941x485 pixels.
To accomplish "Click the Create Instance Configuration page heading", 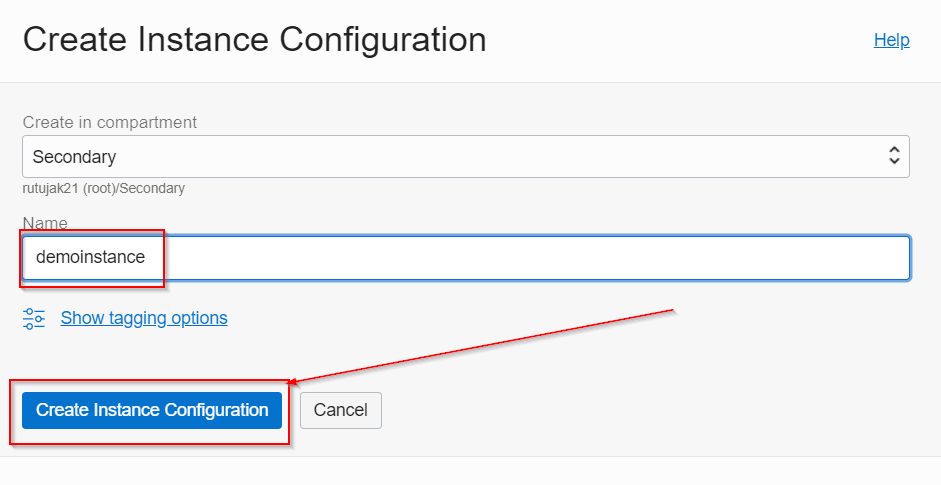I will [254, 40].
